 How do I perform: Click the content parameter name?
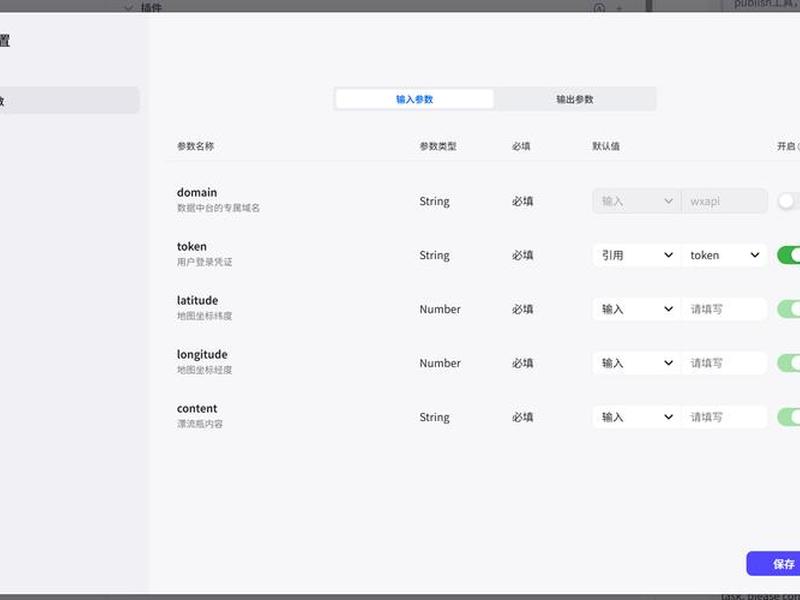[x=197, y=409]
